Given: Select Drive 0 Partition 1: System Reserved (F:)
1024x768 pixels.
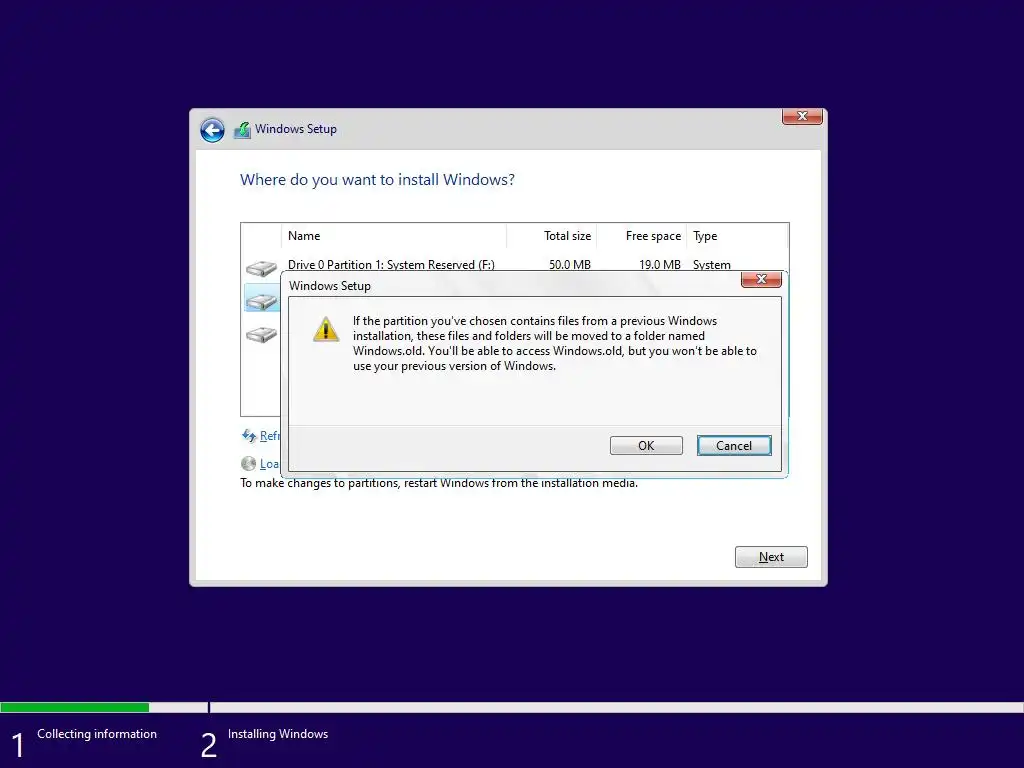Looking at the screenshot, I should 391,264.
